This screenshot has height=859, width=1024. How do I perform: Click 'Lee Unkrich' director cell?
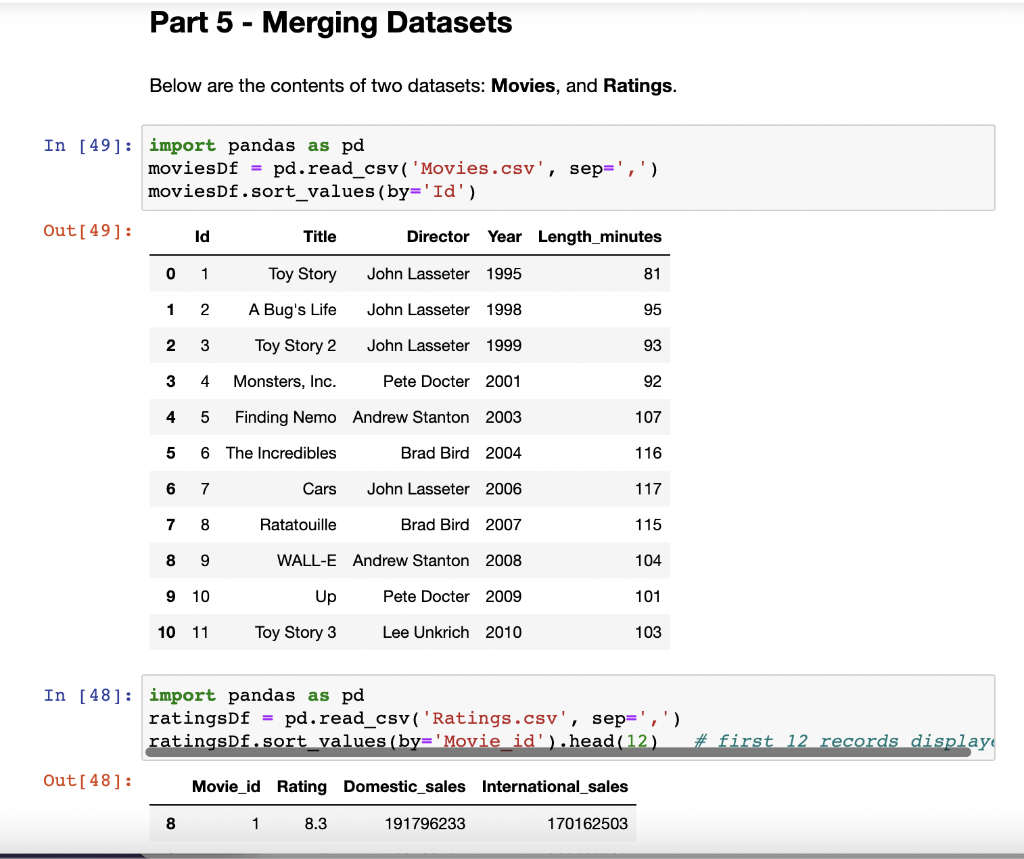click(426, 632)
